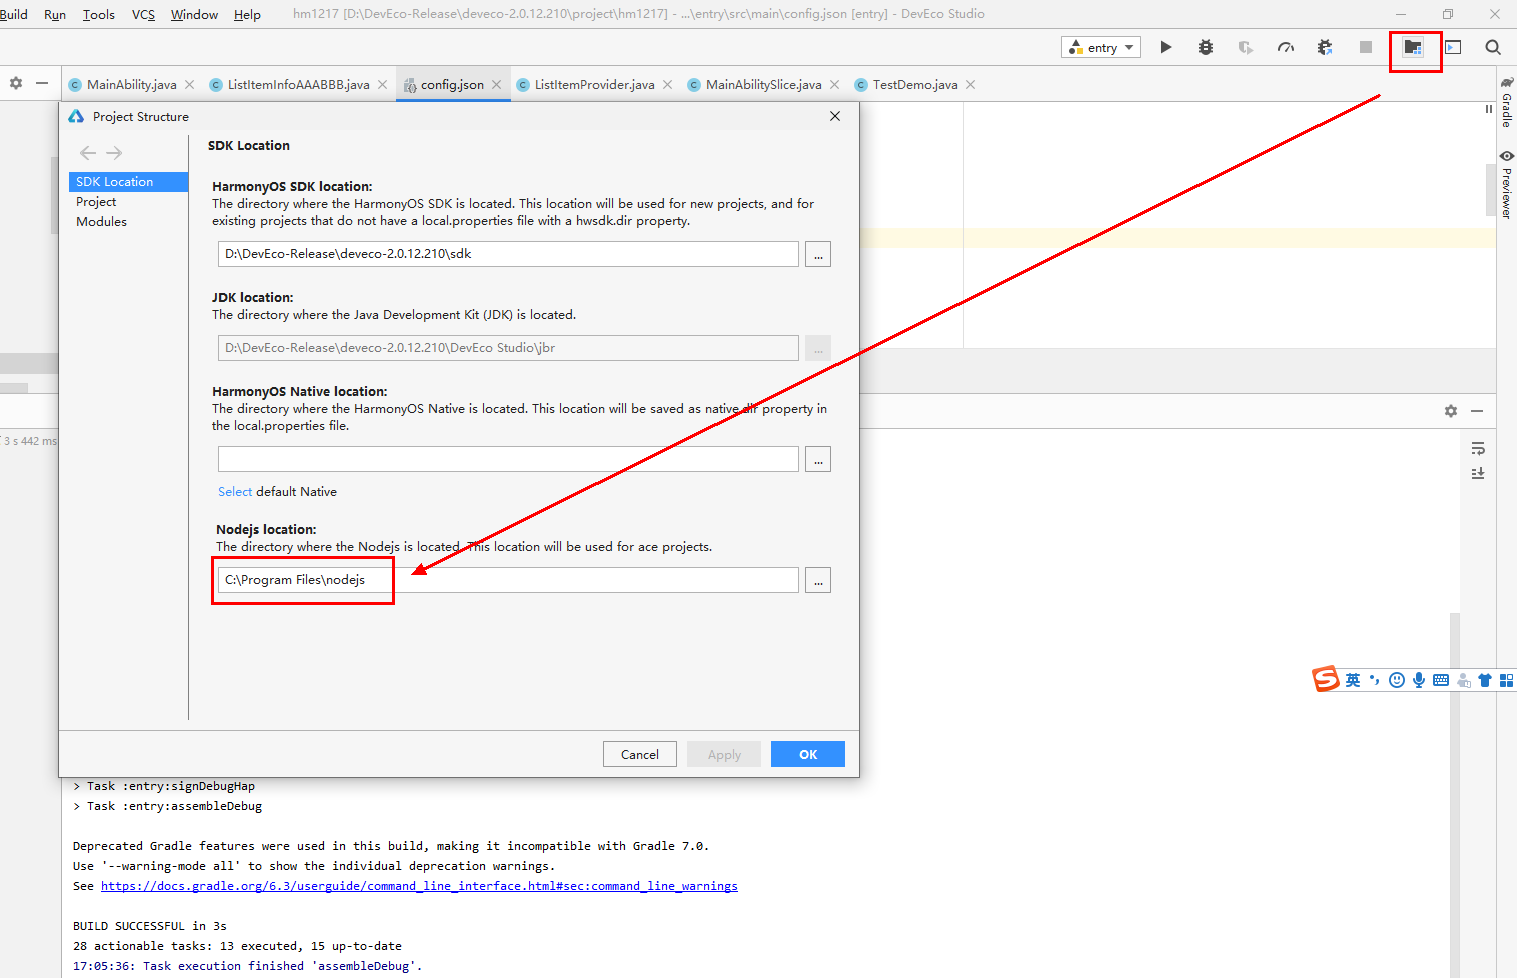
Task: Click the Sogou voice input microphone
Action: tap(1419, 680)
